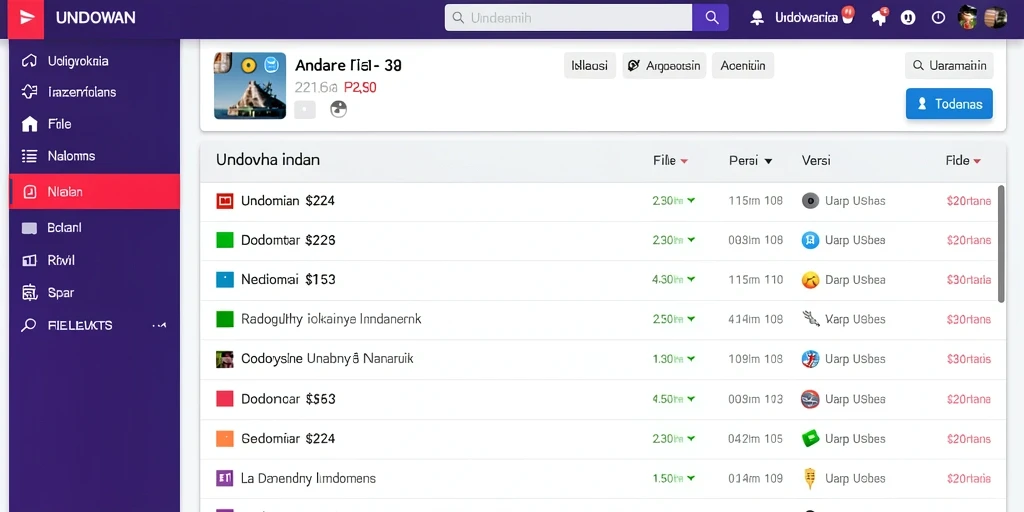Click the $20rtana link in Undomian row
1024x512 pixels.
click(968, 201)
